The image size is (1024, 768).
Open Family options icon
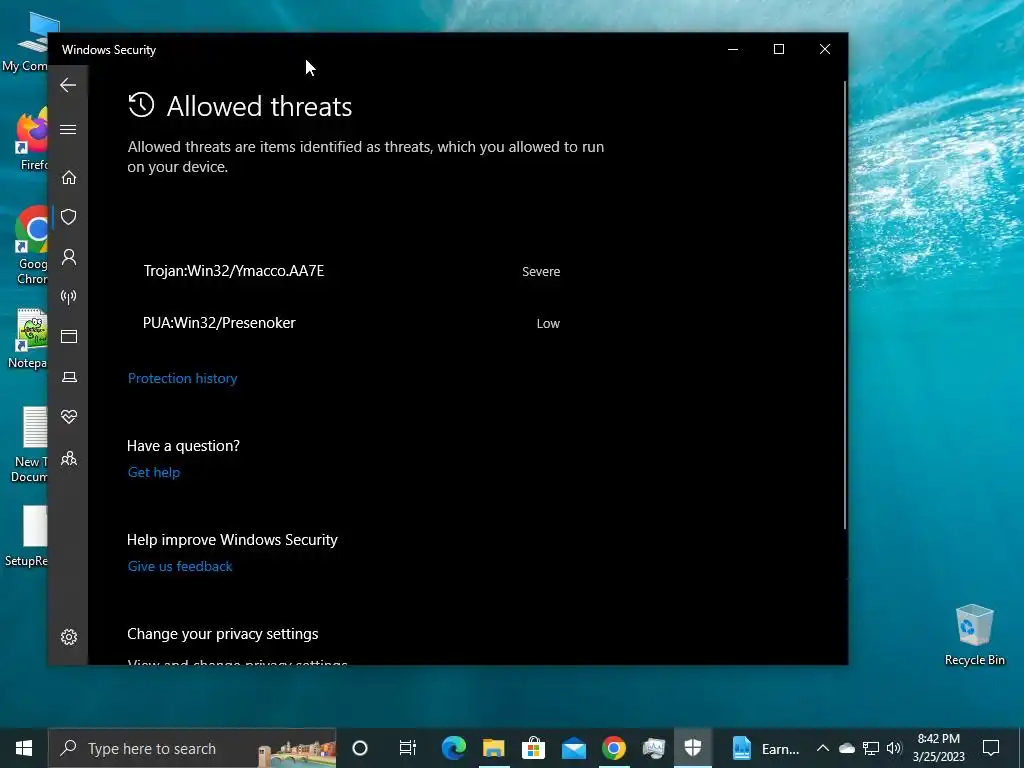pyautogui.click(x=69, y=458)
